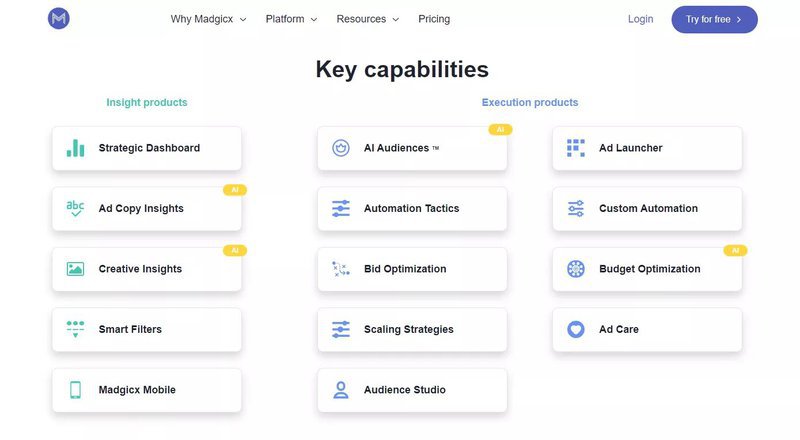Select Madgicx Mobile label
The height and width of the screenshot is (440, 800).
coord(137,390)
